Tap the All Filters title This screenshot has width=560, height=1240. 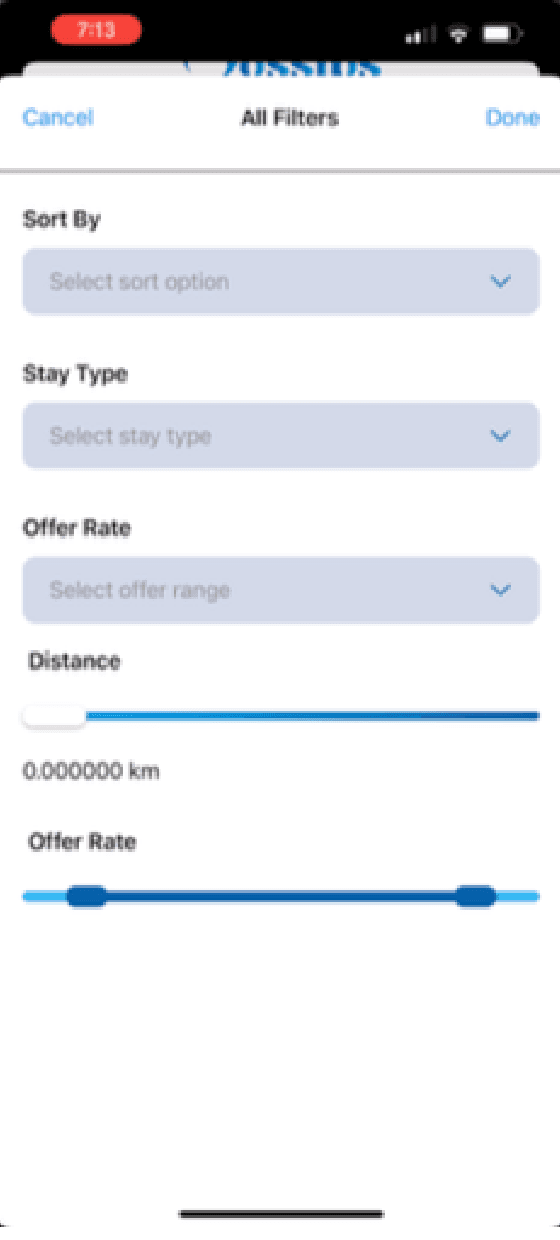click(x=290, y=118)
